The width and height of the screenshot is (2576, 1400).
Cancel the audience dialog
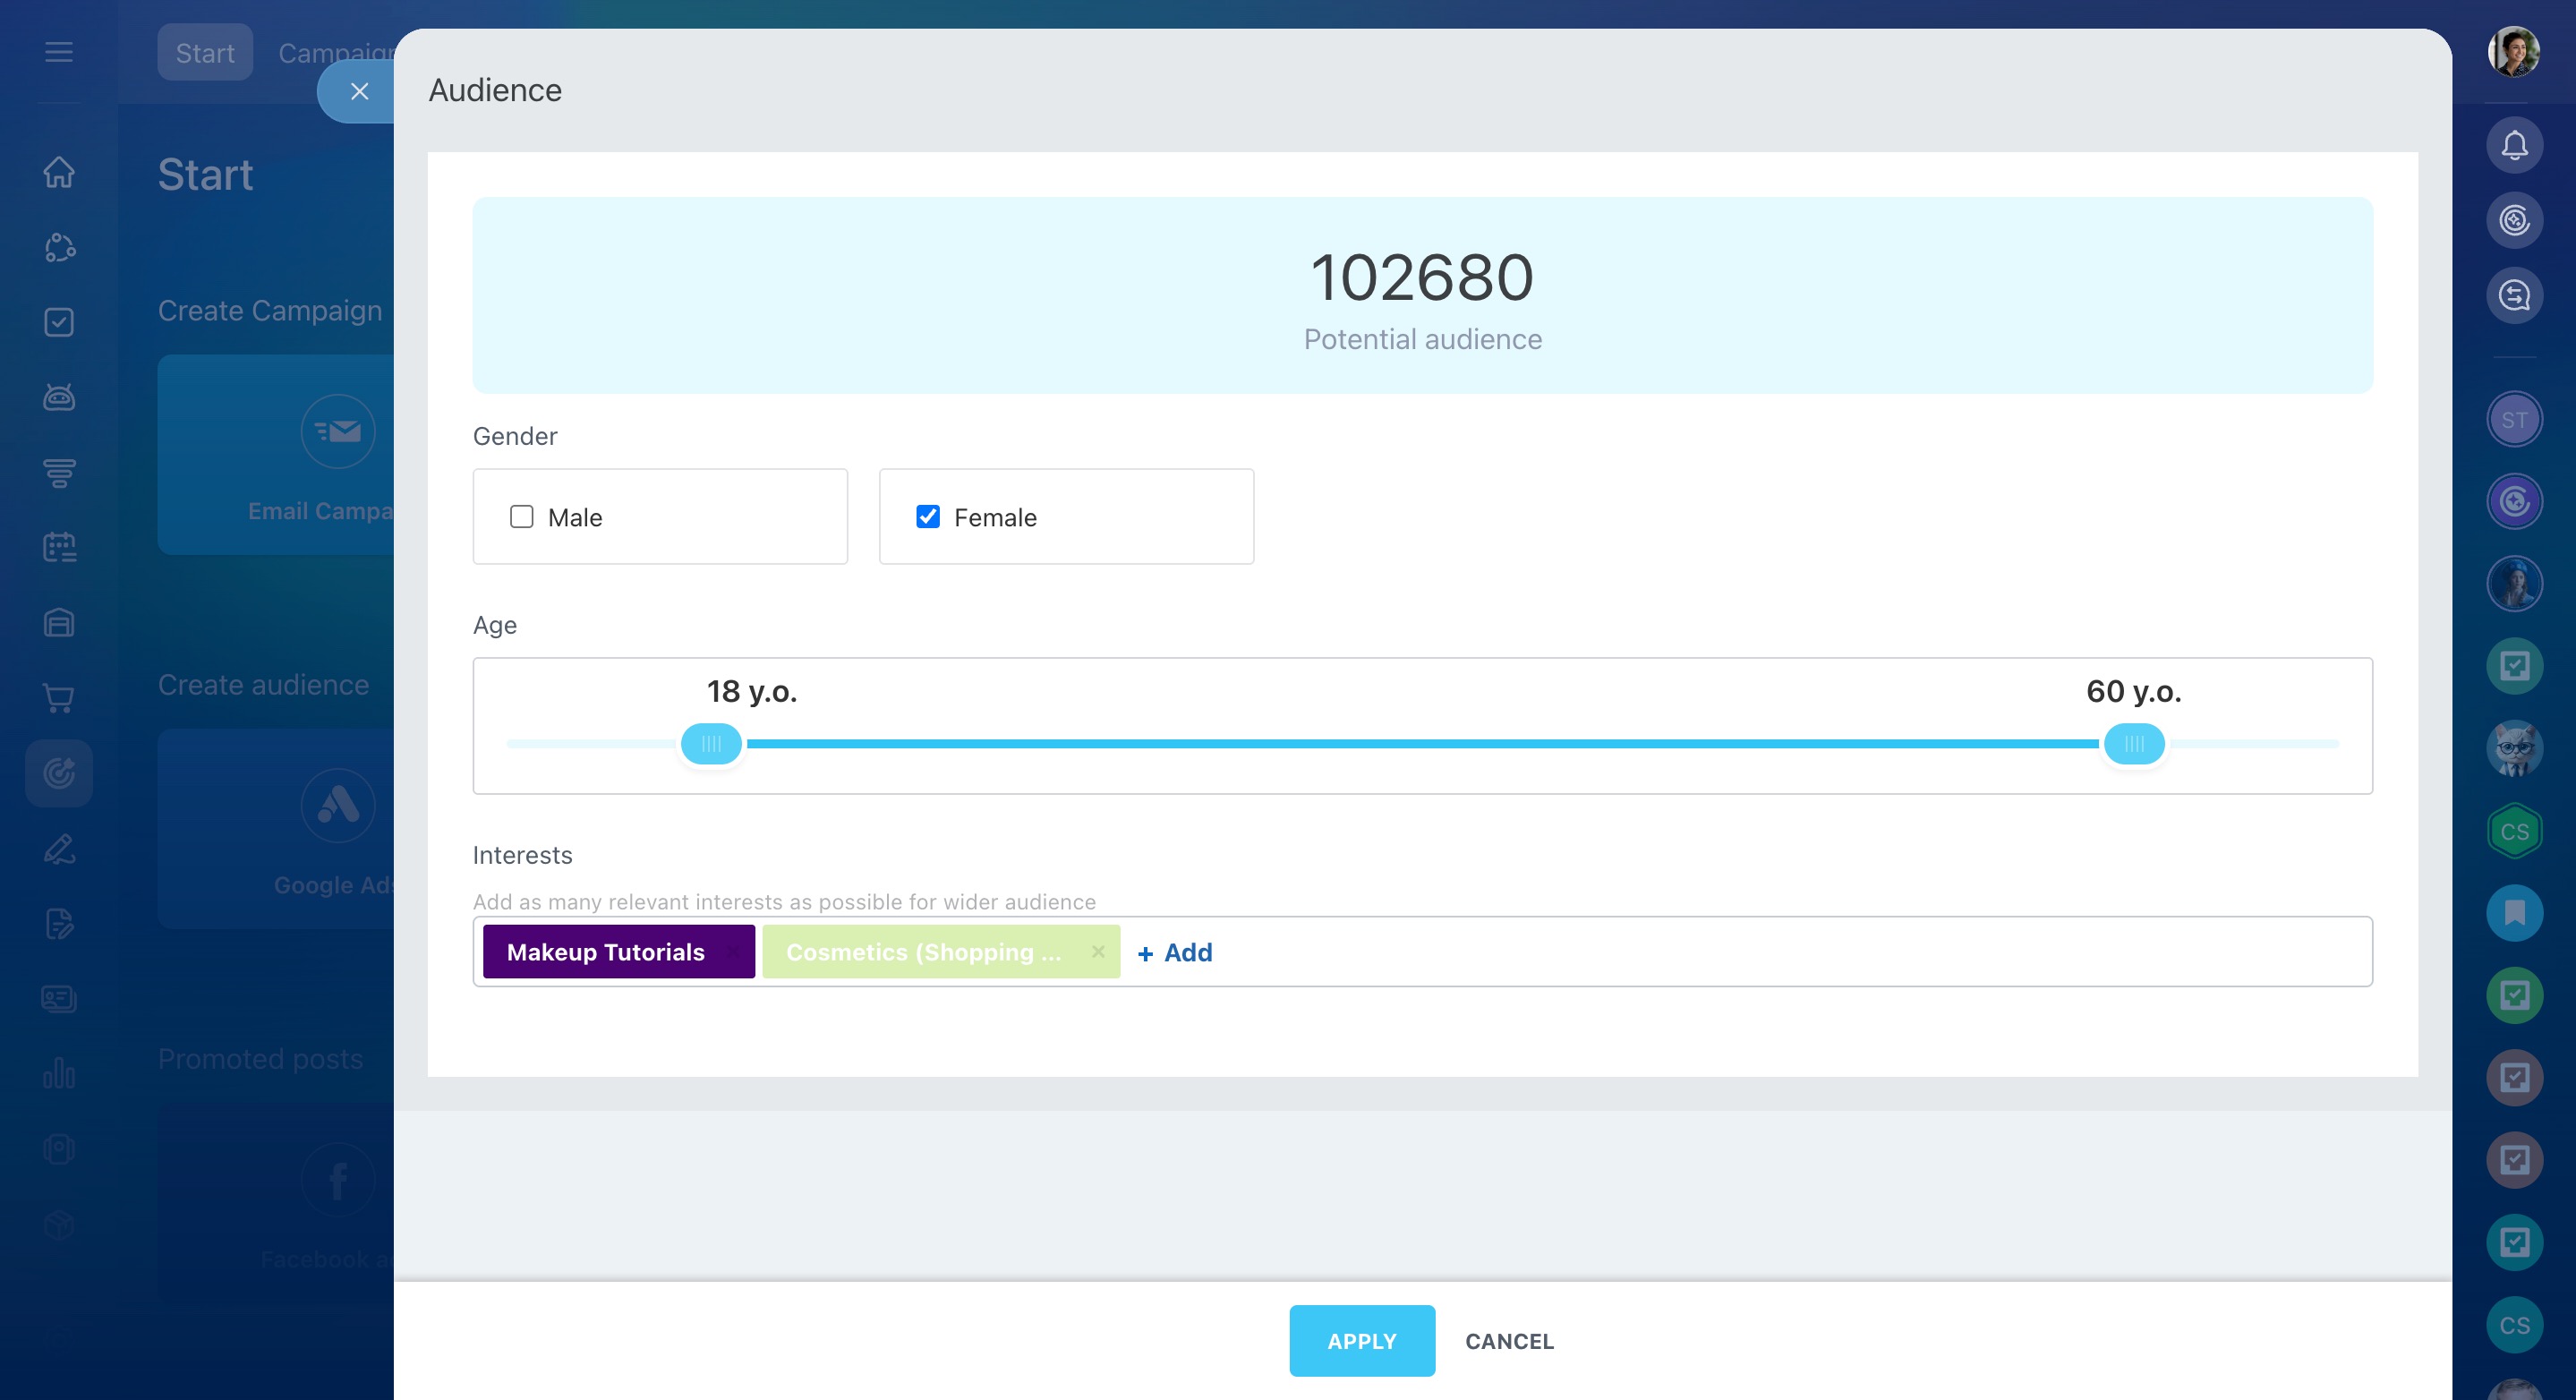(1509, 1341)
